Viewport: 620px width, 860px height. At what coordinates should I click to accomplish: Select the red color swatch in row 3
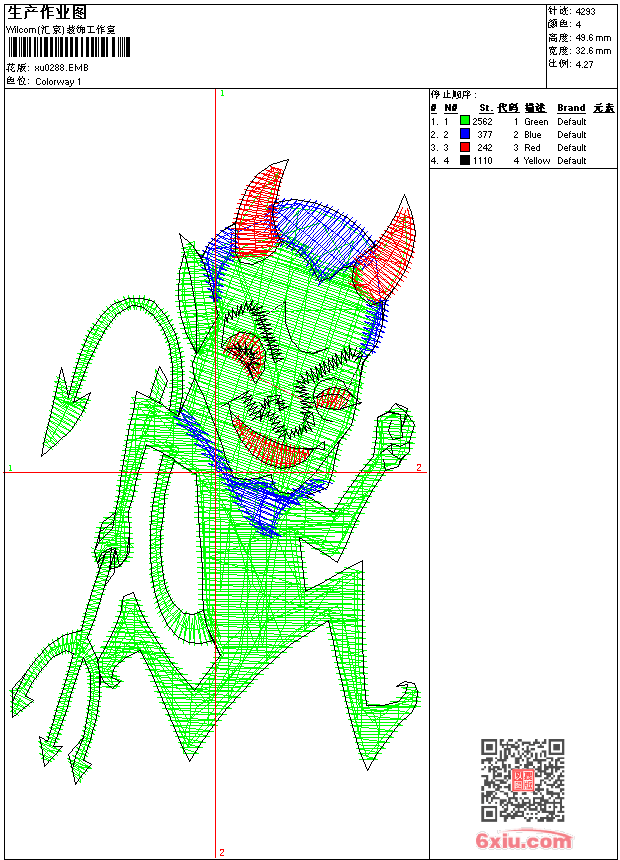[x=465, y=148]
